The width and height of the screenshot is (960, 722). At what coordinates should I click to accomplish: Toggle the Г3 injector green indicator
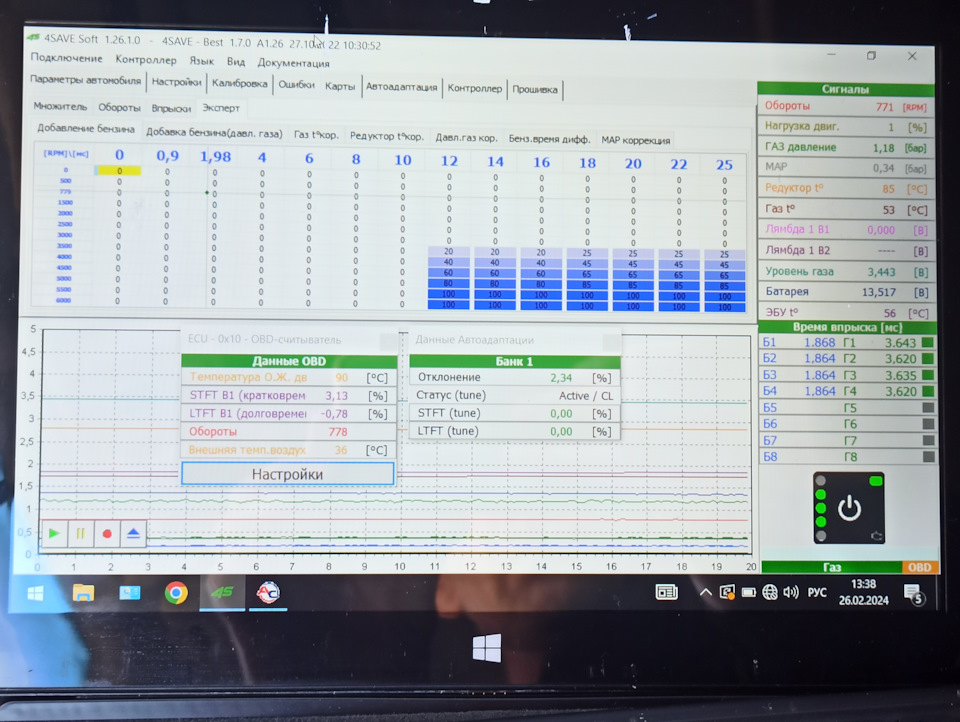pos(928,375)
